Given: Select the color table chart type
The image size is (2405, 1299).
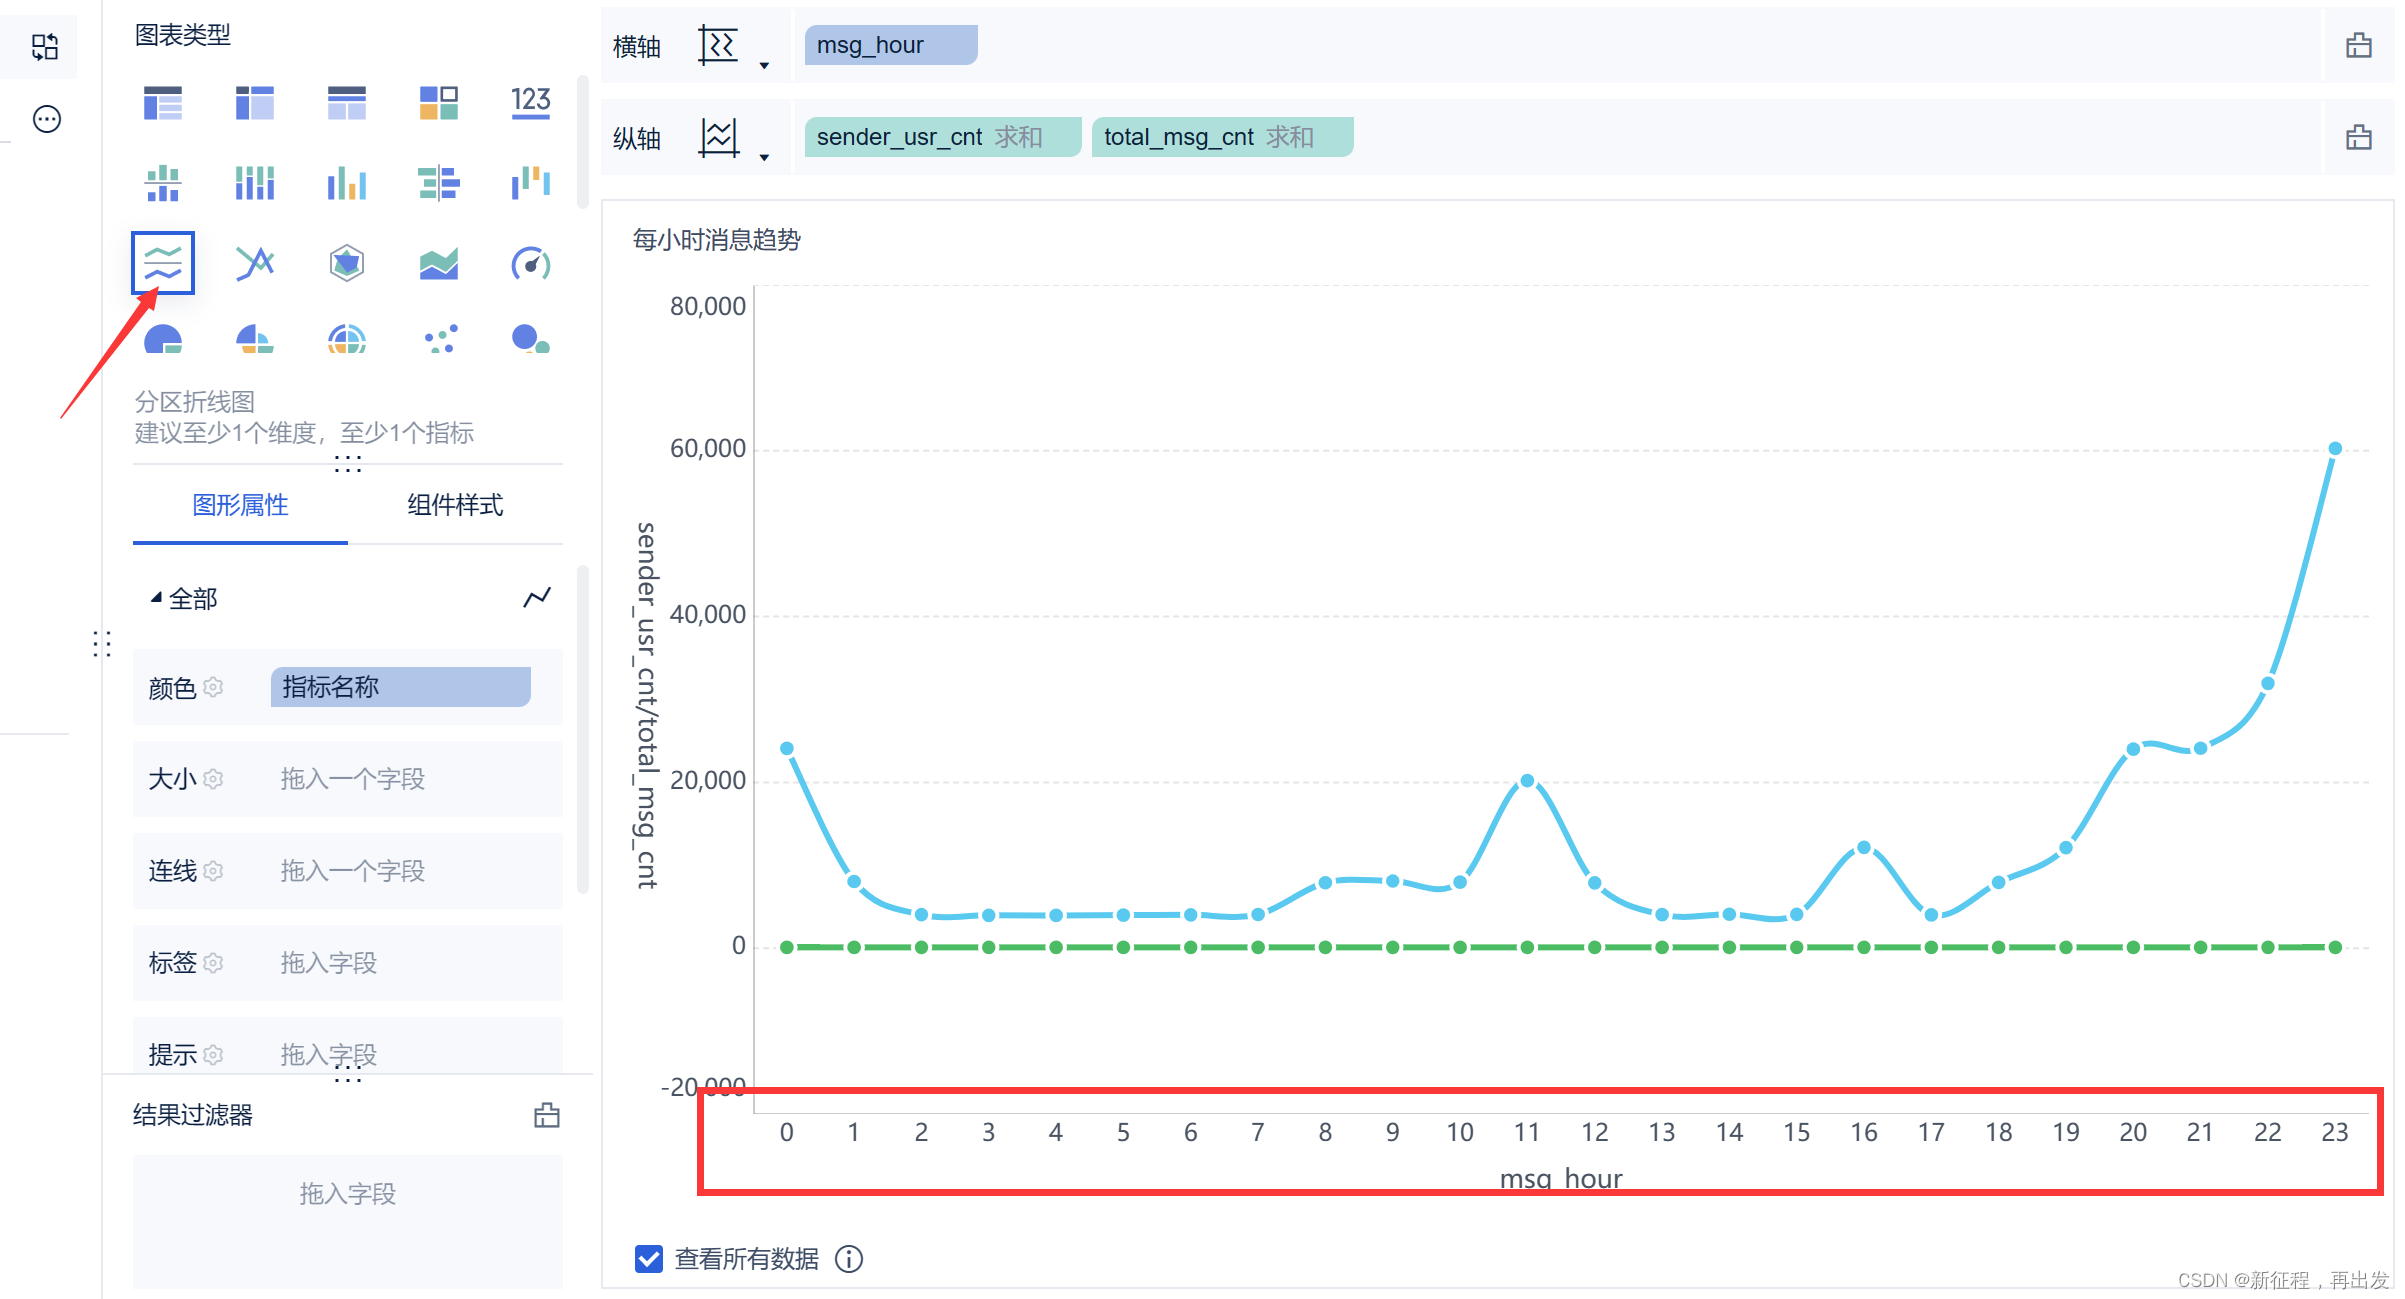Looking at the screenshot, I should (x=439, y=103).
